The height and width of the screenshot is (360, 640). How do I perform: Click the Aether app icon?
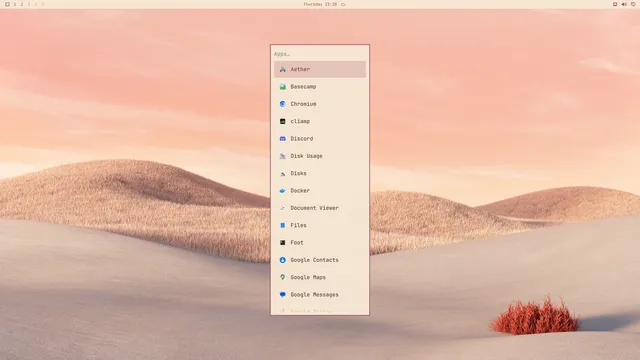pyautogui.click(x=282, y=69)
